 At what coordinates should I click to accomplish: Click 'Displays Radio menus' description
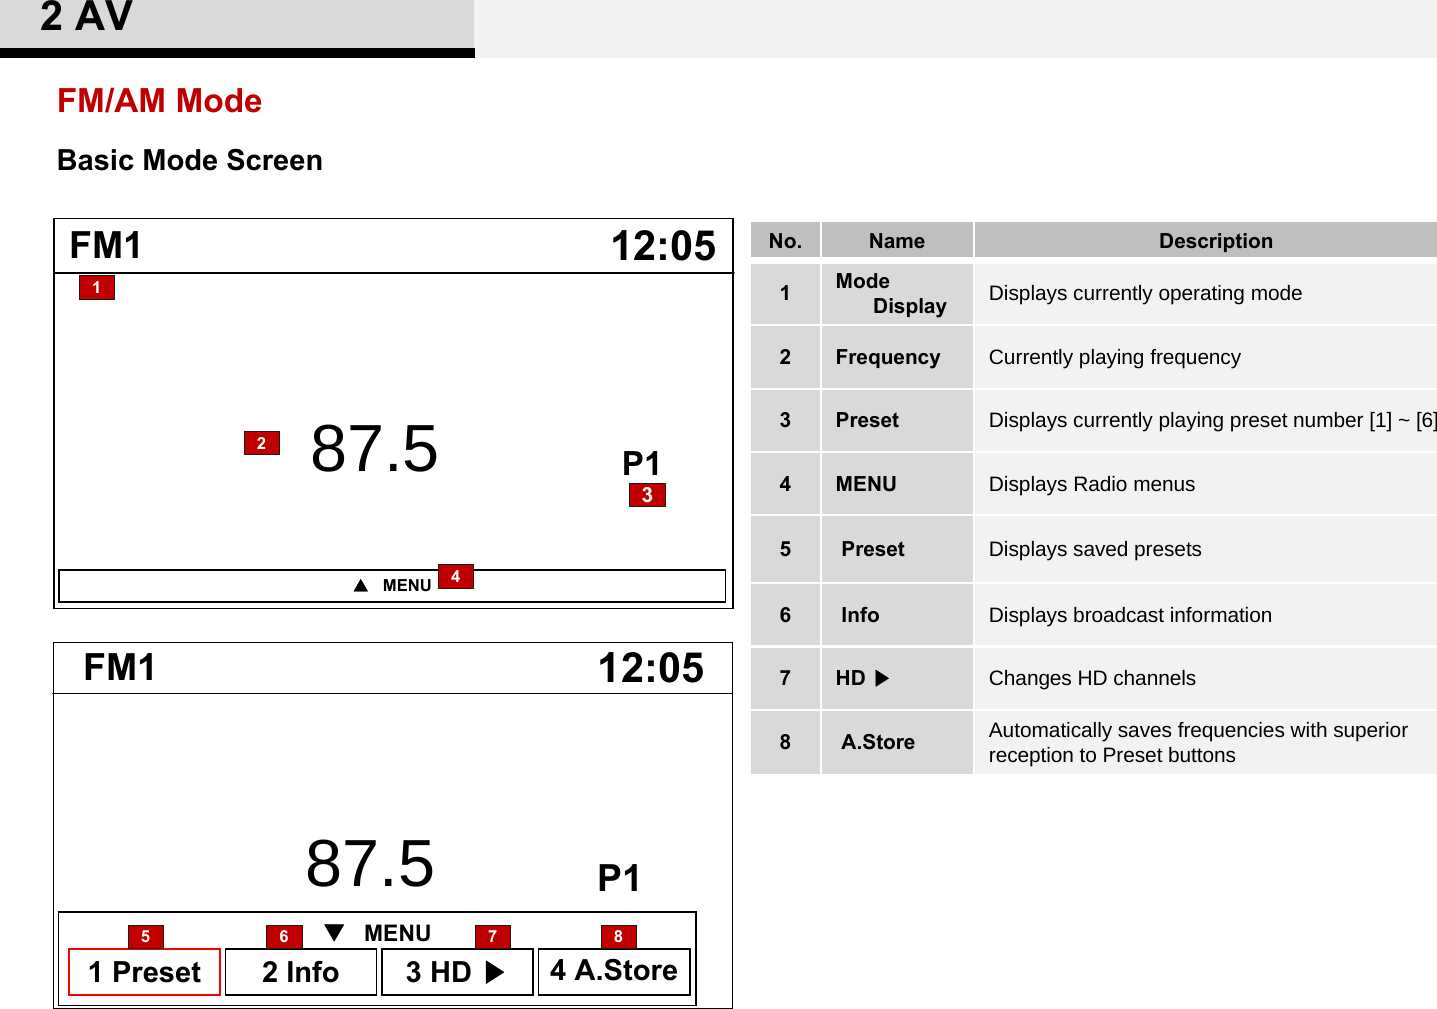pos(1091,484)
